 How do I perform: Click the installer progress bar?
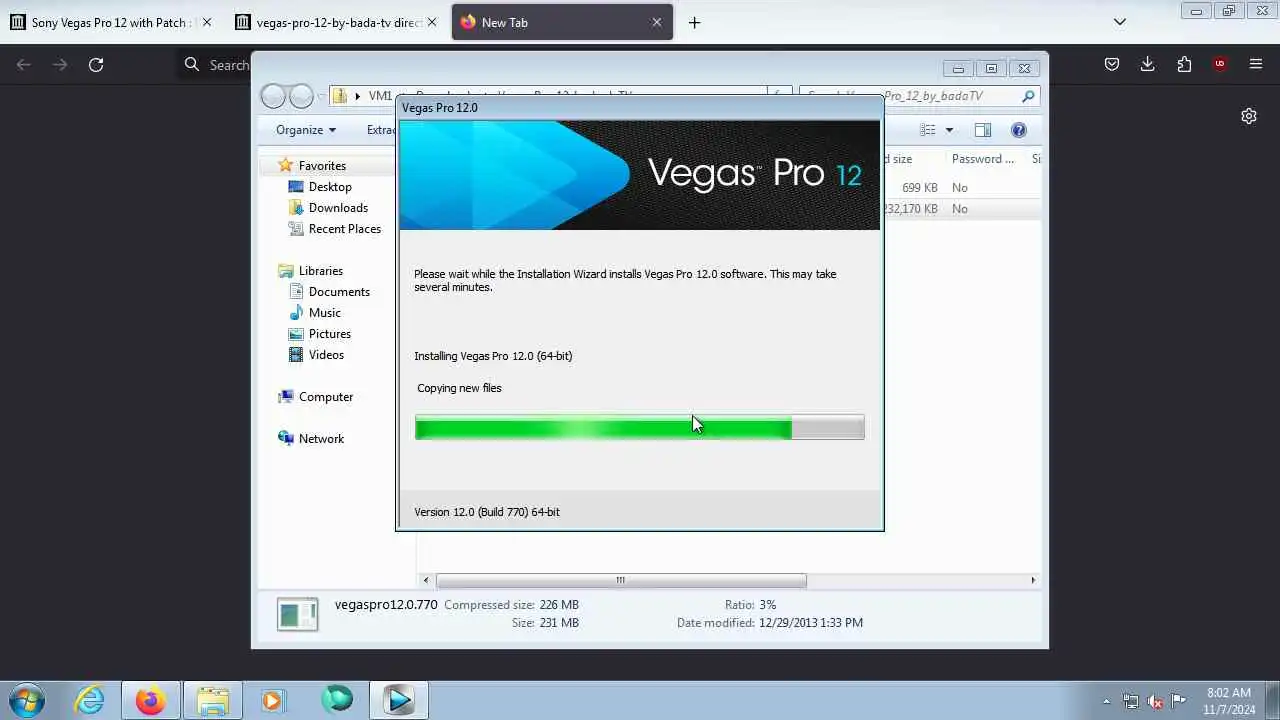coord(640,428)
